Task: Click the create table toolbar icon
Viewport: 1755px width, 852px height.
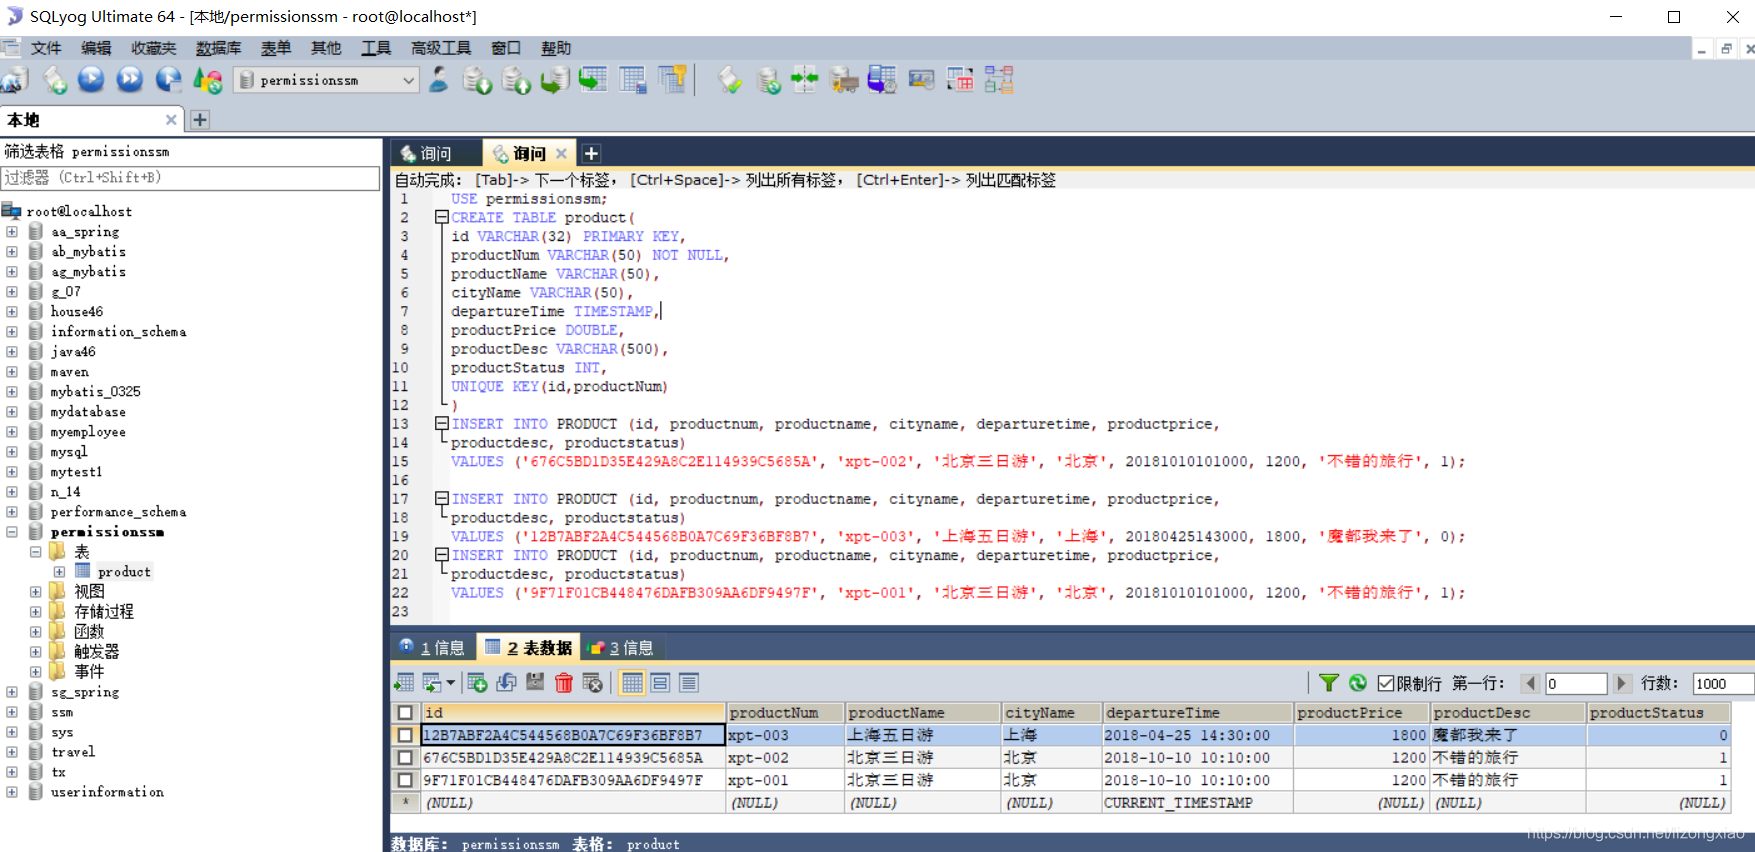Action: (593, 80)
